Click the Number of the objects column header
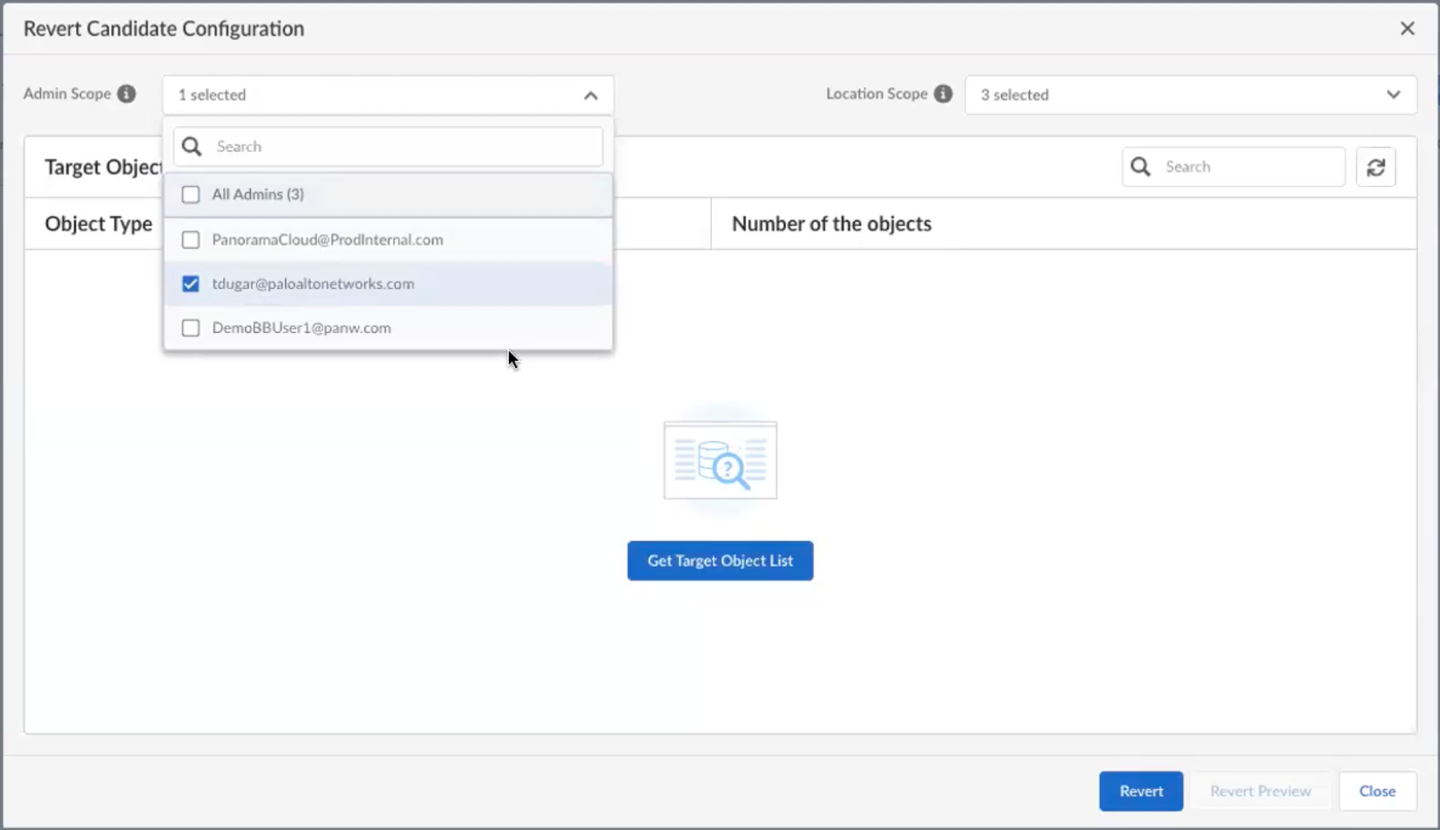Screen dimensions: 1440x830 point(832,224)
